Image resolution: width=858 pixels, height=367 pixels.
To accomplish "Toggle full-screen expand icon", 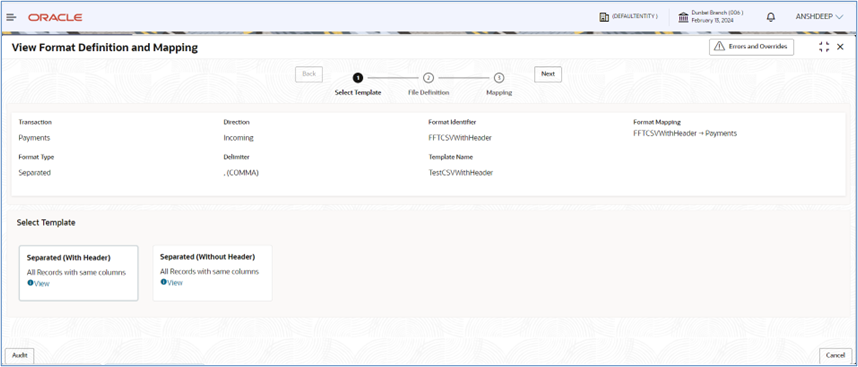I will [x=824, y=47].
